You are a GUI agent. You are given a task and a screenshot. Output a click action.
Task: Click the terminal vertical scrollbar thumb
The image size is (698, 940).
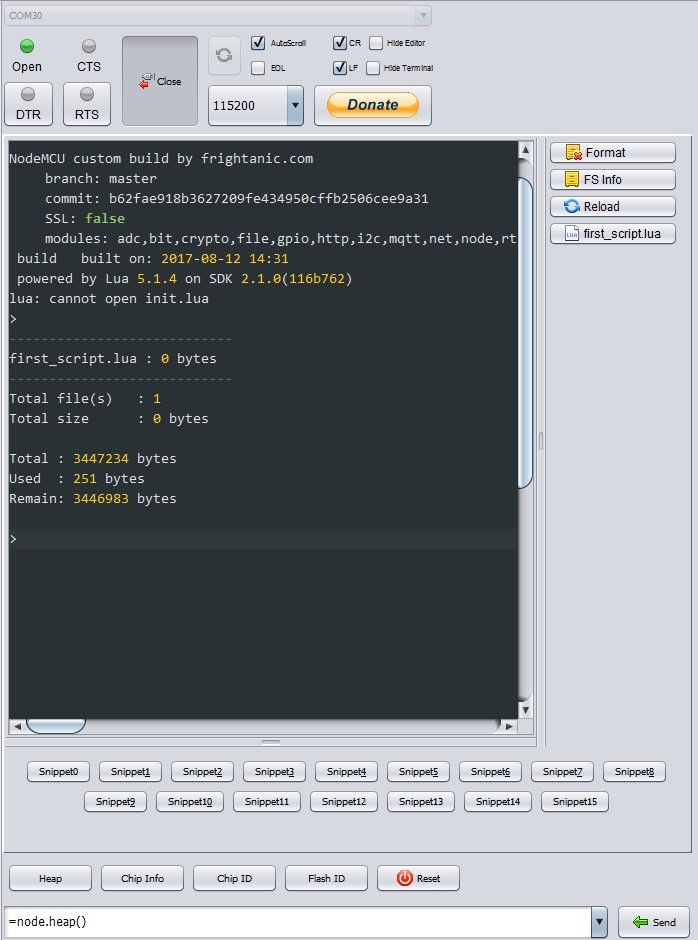525,330
